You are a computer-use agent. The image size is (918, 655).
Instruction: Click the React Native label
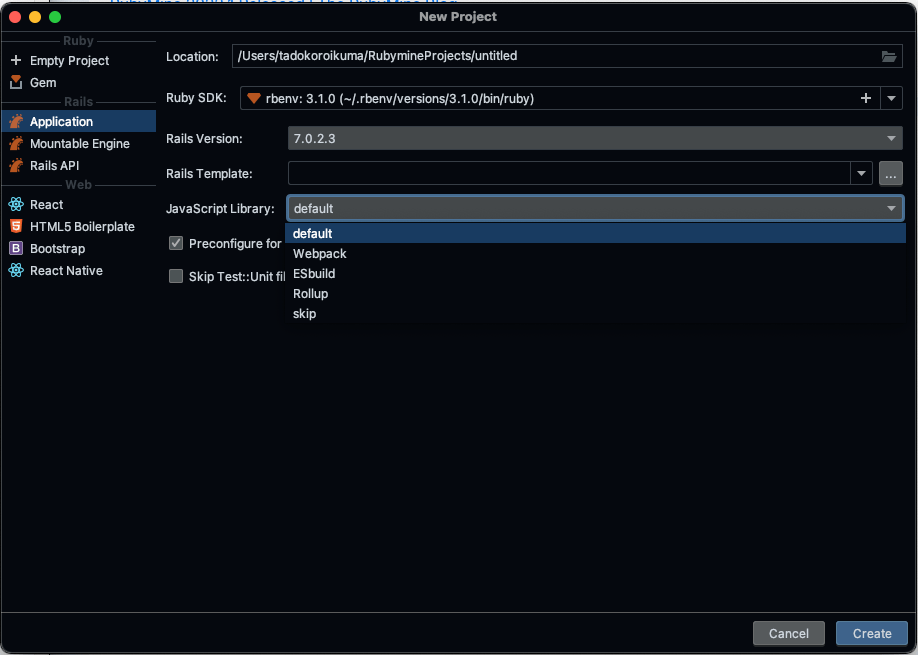point(66,270)
